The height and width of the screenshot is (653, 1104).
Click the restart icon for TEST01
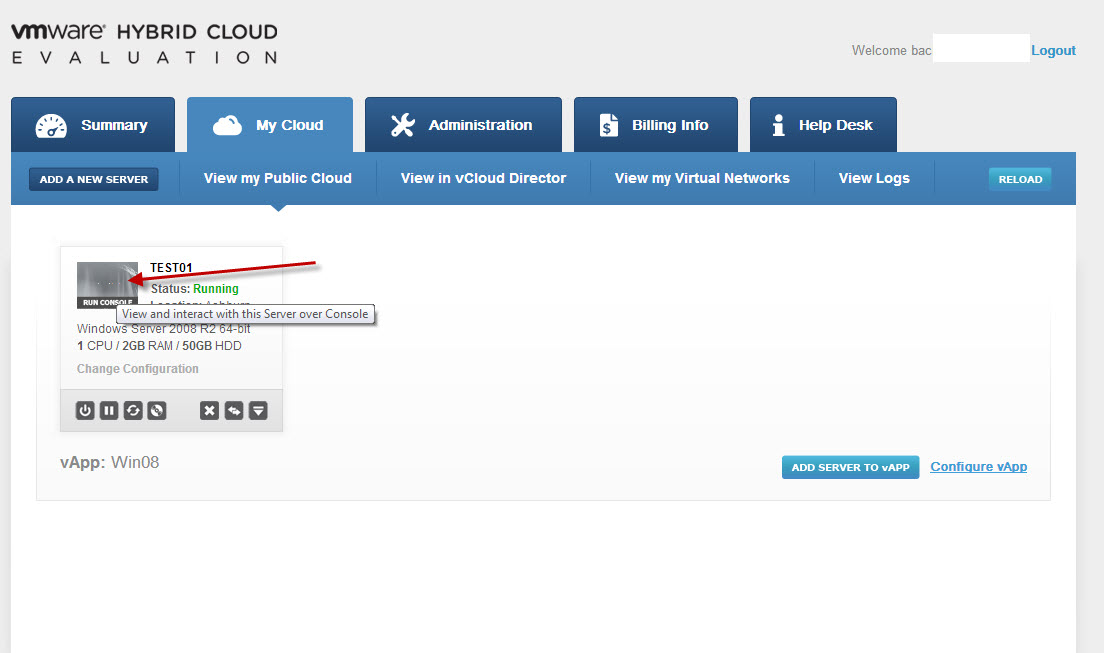pyautogui.click(x=133, y=411)
